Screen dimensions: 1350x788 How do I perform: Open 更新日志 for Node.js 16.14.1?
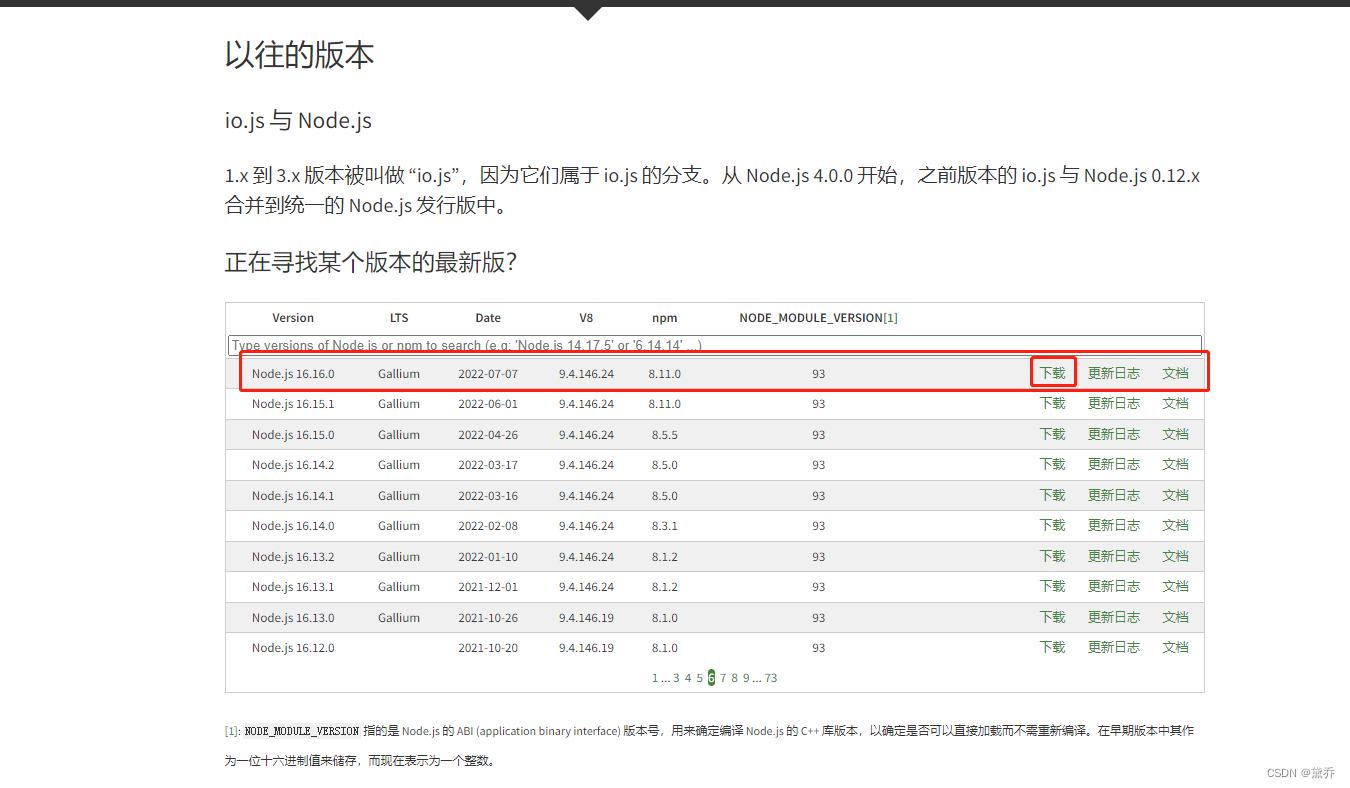point(1114,495)
